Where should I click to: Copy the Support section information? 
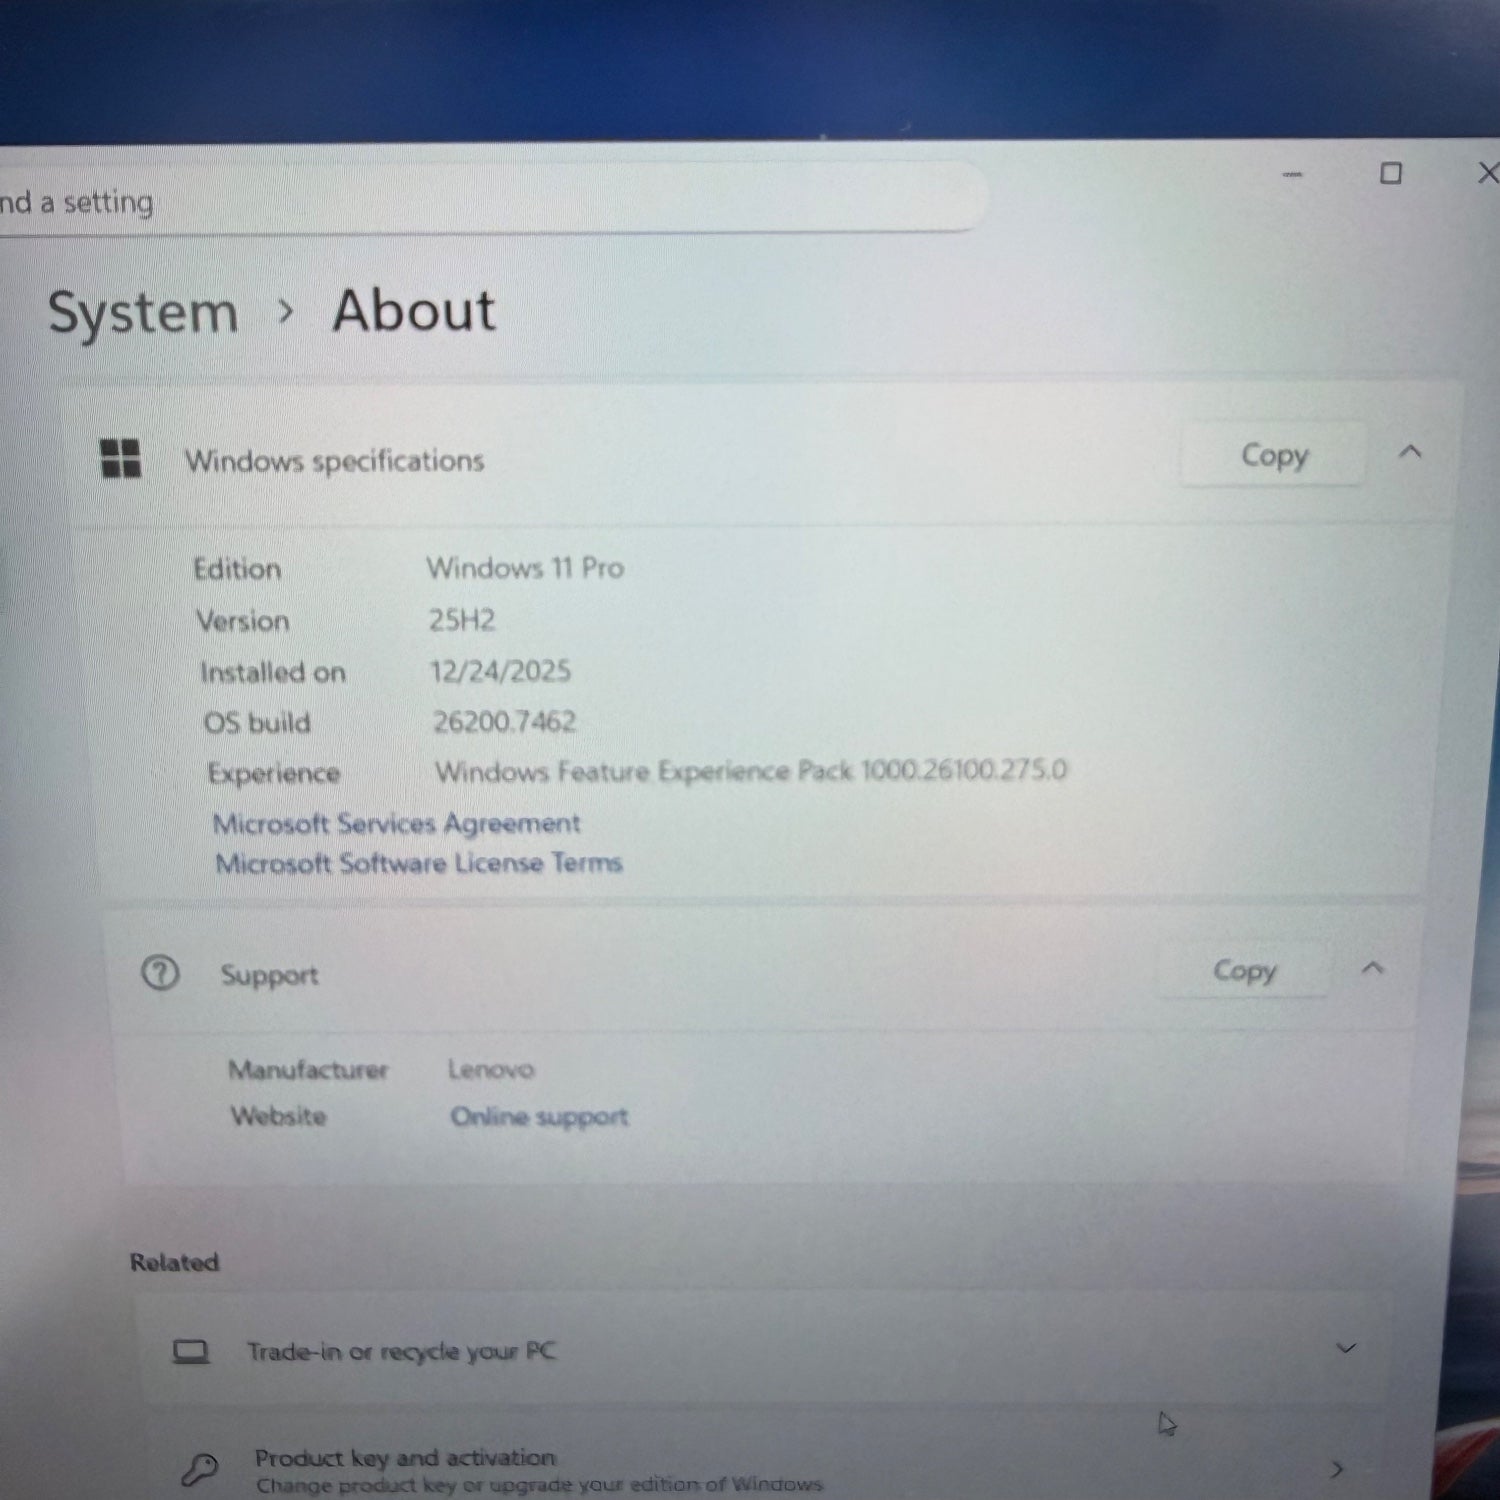(x=1243, y=970)
